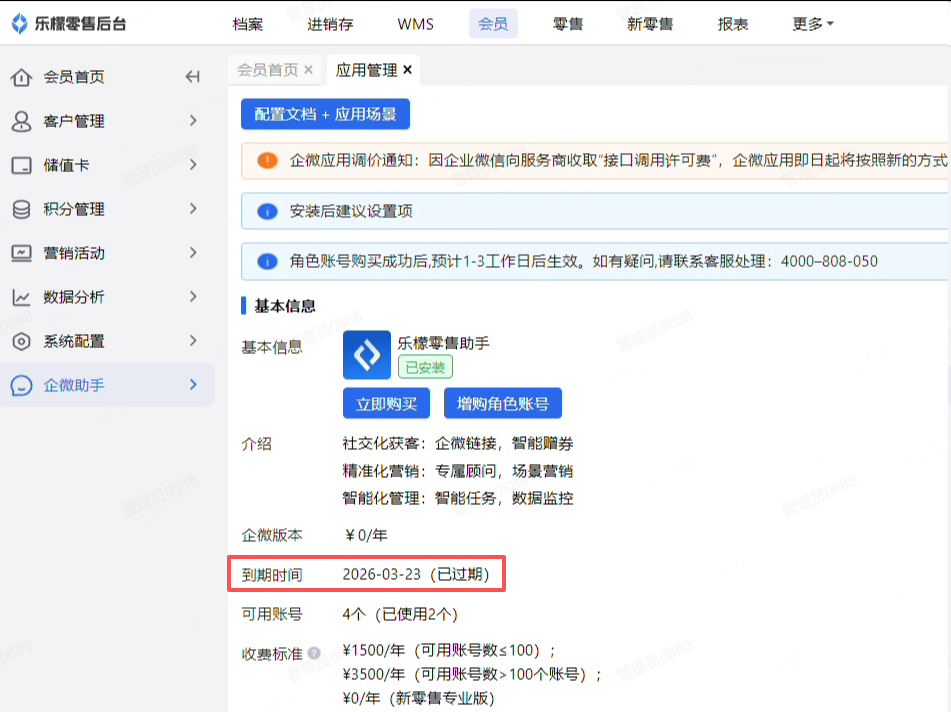Image resolution: width=951 pixels, height=712 pixels.
Task: Open the WMS top menu
Action: coord(415,24)
